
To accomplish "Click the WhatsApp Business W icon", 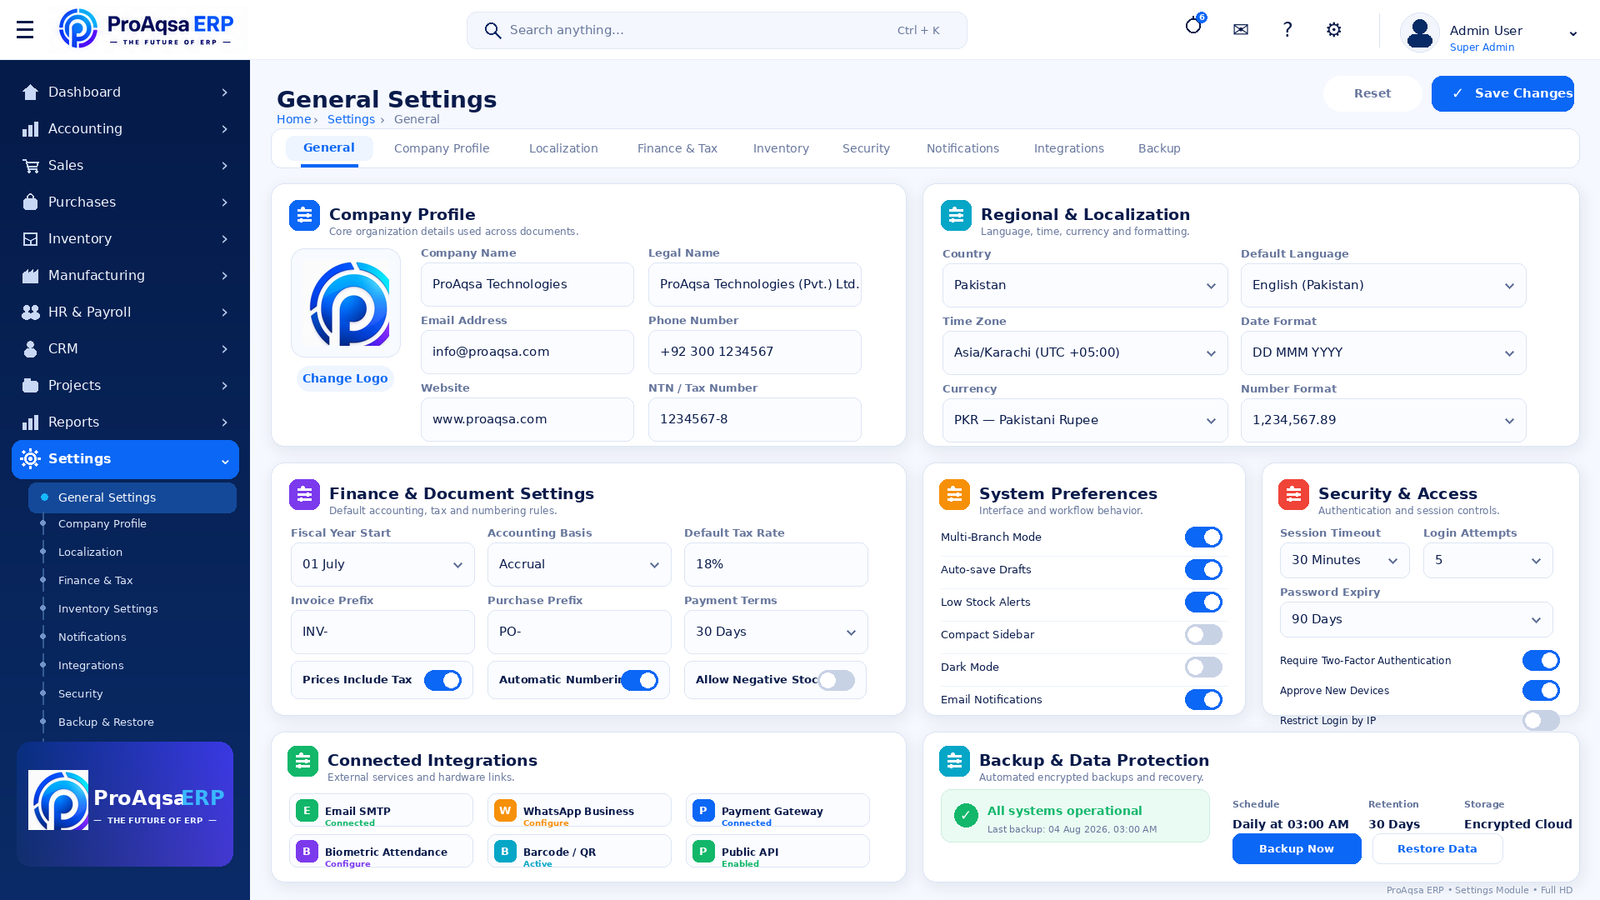I will click(505, 810).
